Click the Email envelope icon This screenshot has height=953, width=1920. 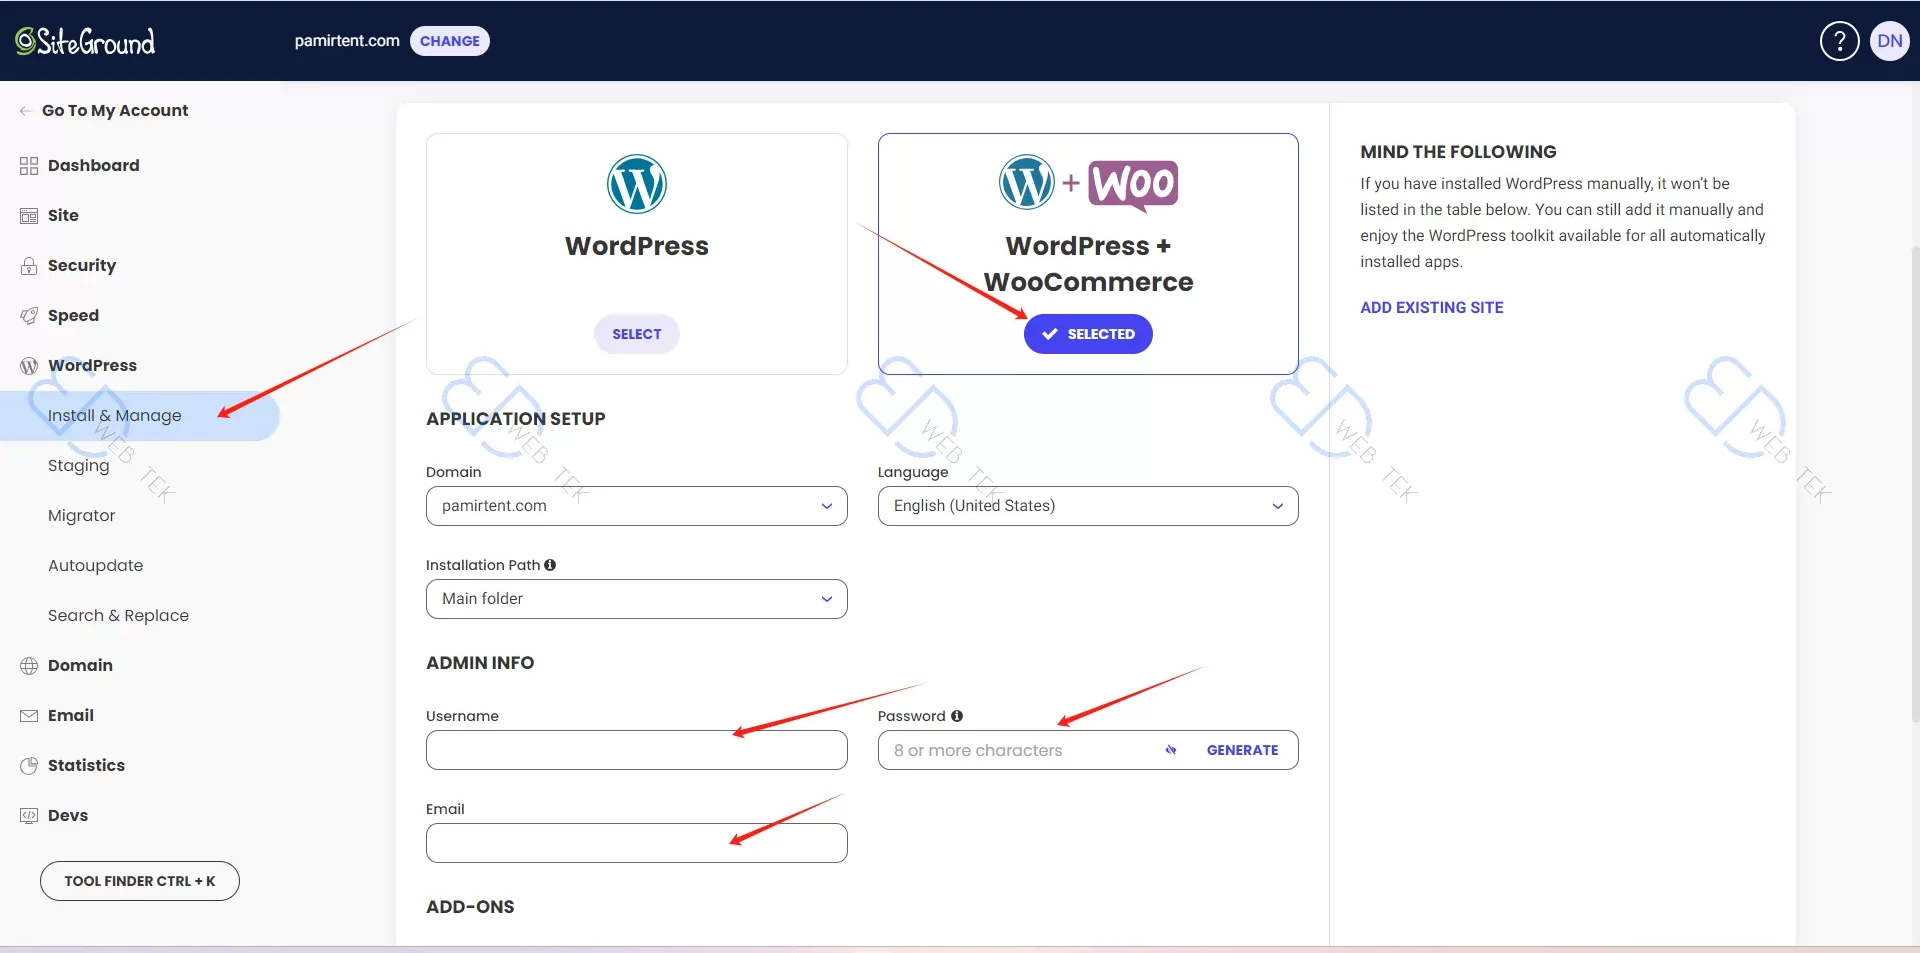29,716
